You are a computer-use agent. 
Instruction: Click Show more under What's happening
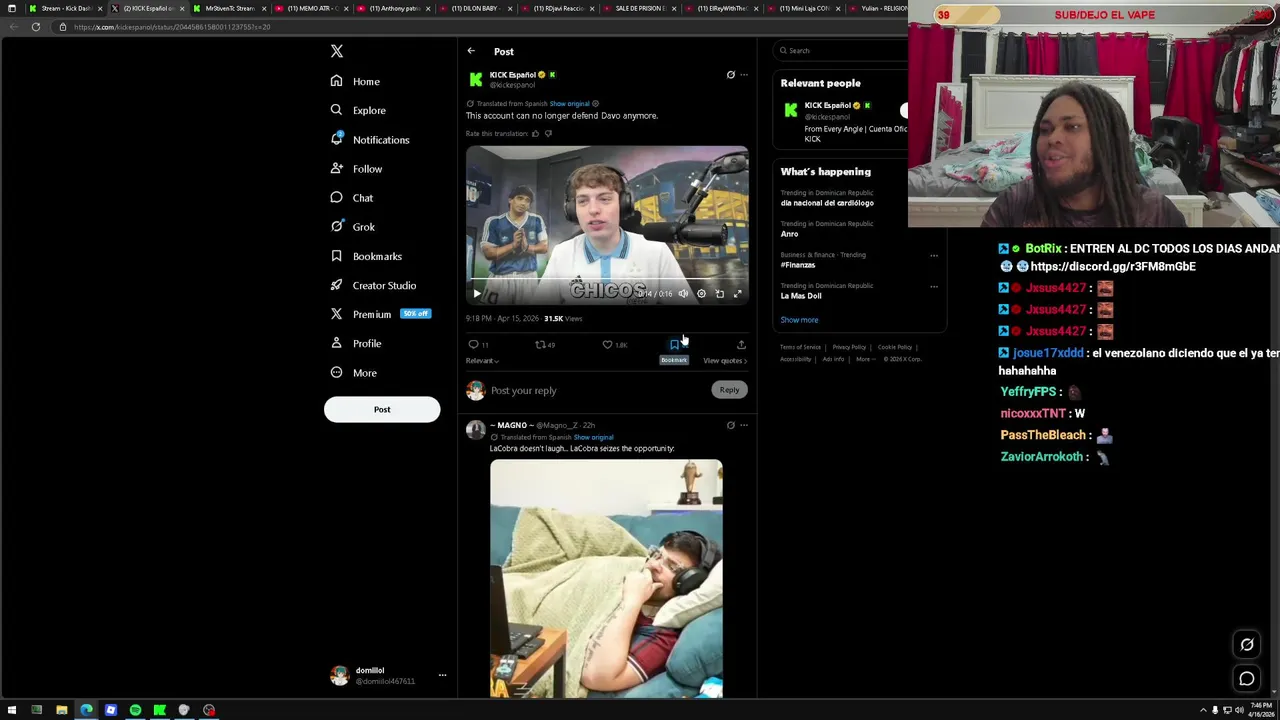[799, 320]
